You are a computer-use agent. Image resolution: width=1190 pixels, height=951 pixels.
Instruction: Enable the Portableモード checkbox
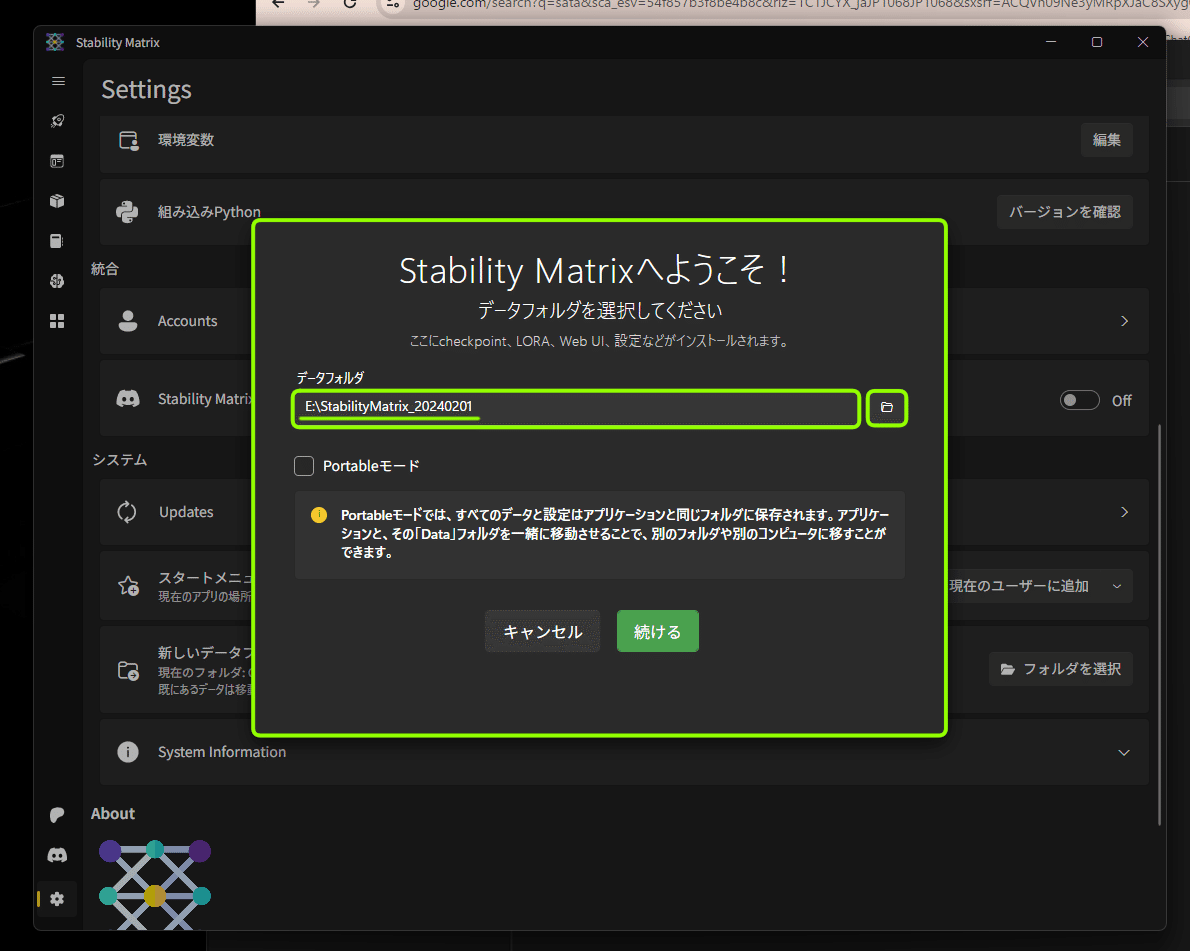pos(303,465)
